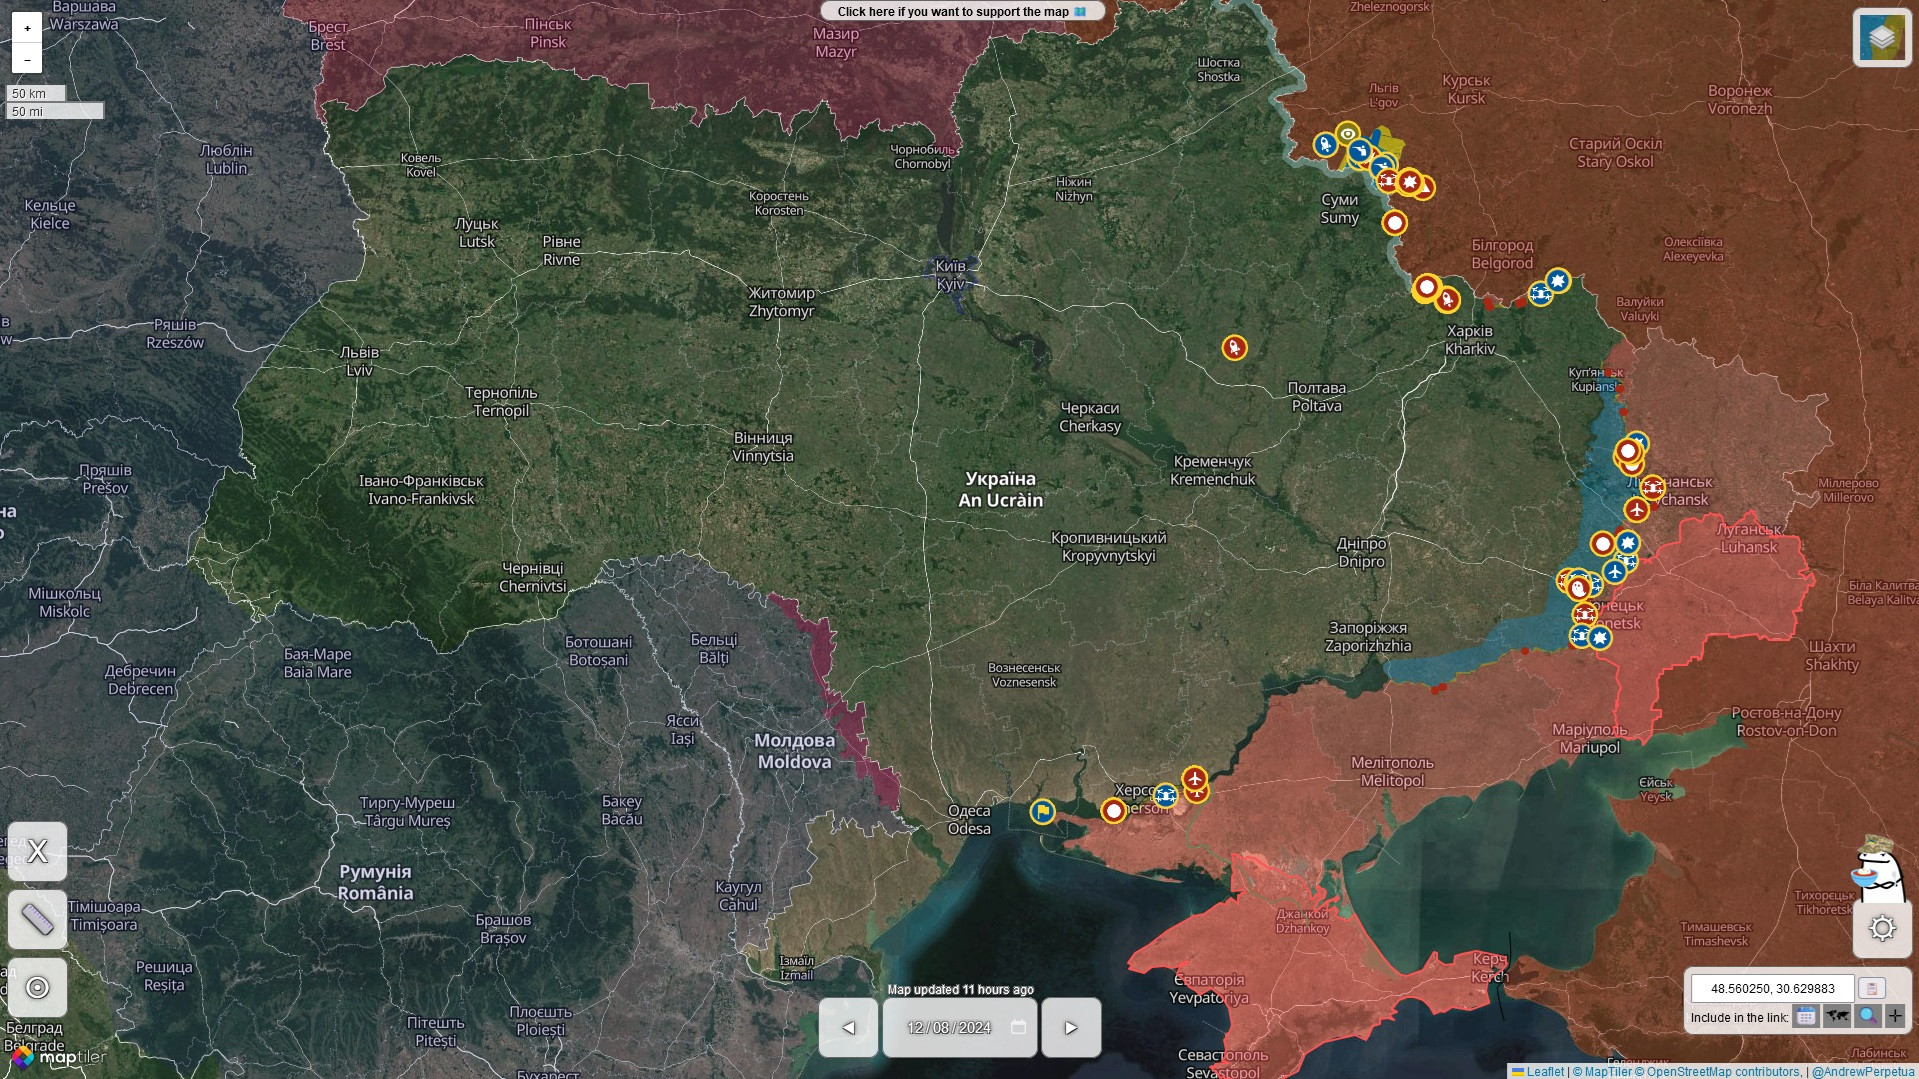This screenshot has width=1919, height=1079.
Task: Click blue drone marker north of Kharkiv
Action: click(1540, 294)
